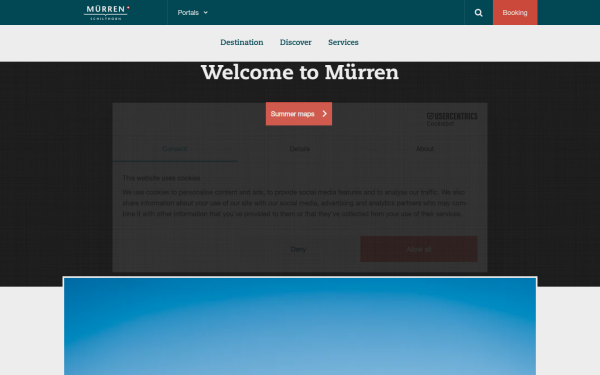The image size is (600, 375).
Task: Expand the Portals dropdown
Action: coord(192,13)
